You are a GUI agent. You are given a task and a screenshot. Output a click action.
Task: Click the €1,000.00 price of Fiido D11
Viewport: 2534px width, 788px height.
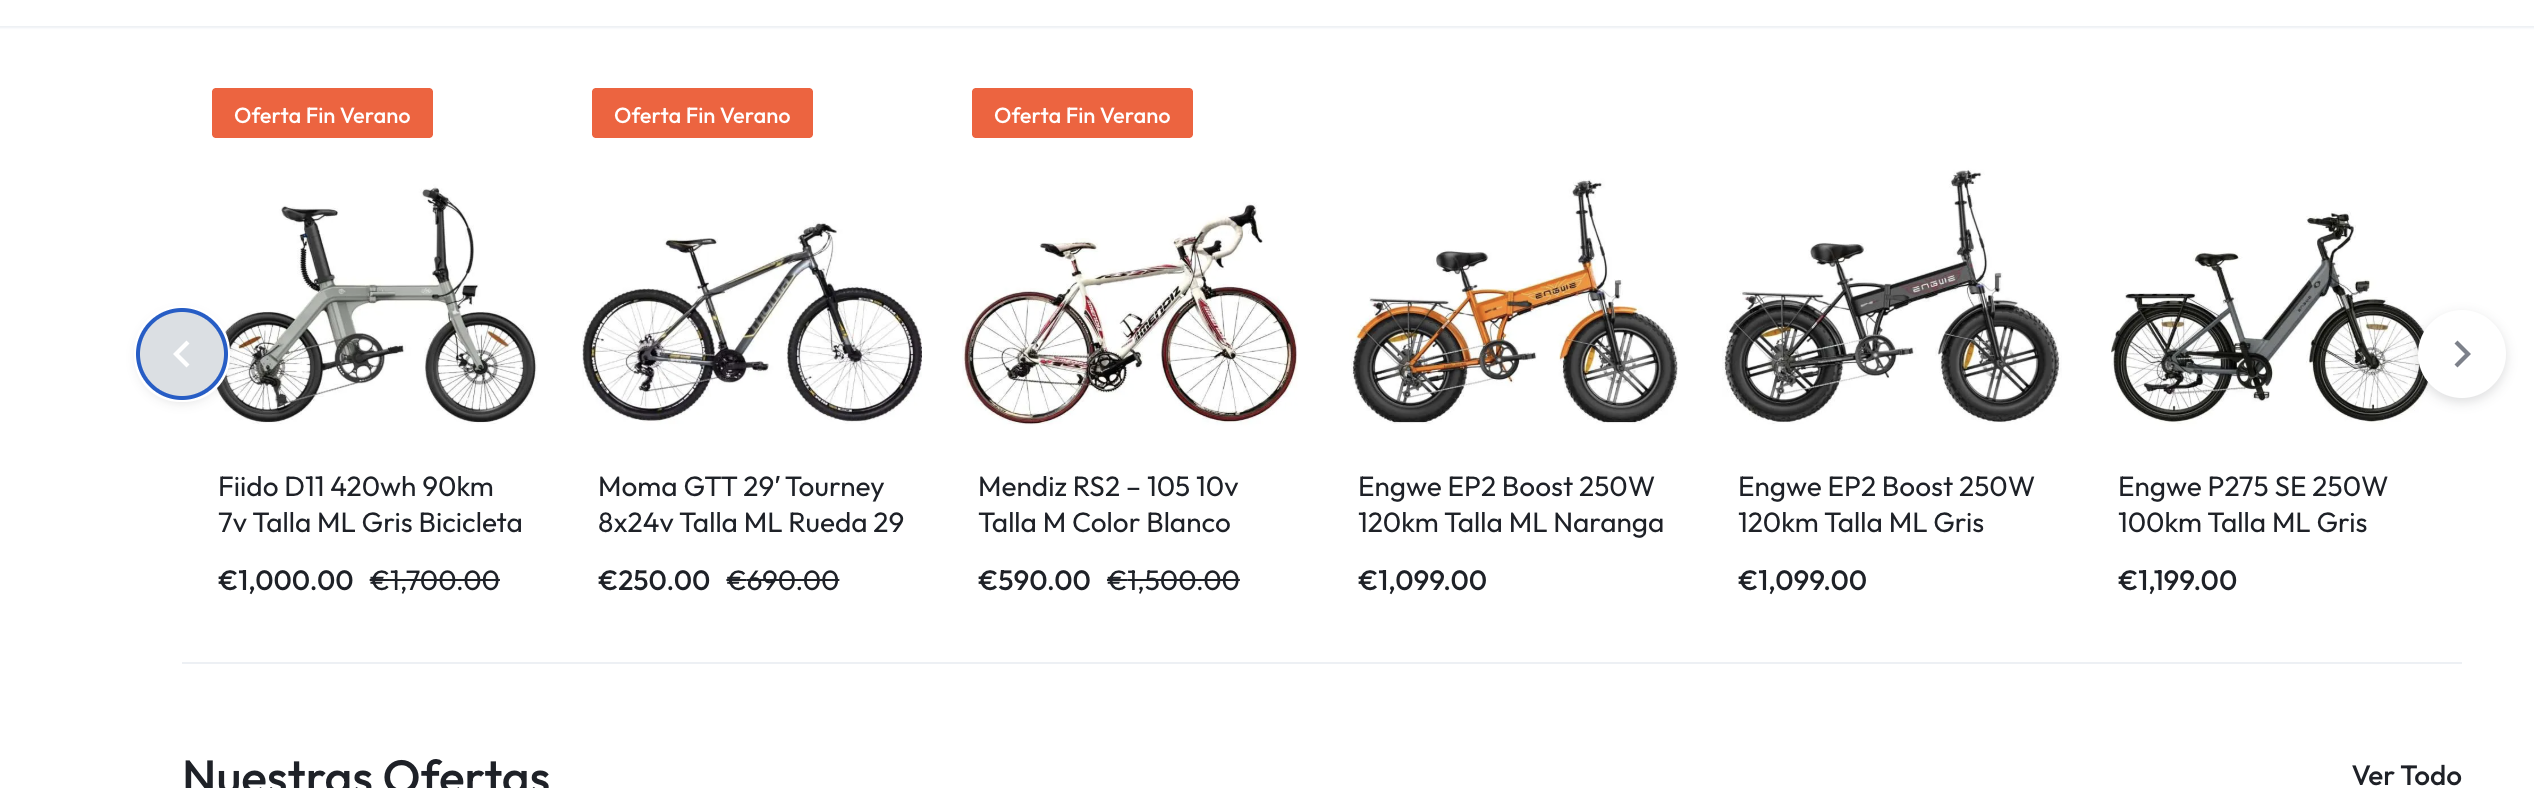(285, 580)
